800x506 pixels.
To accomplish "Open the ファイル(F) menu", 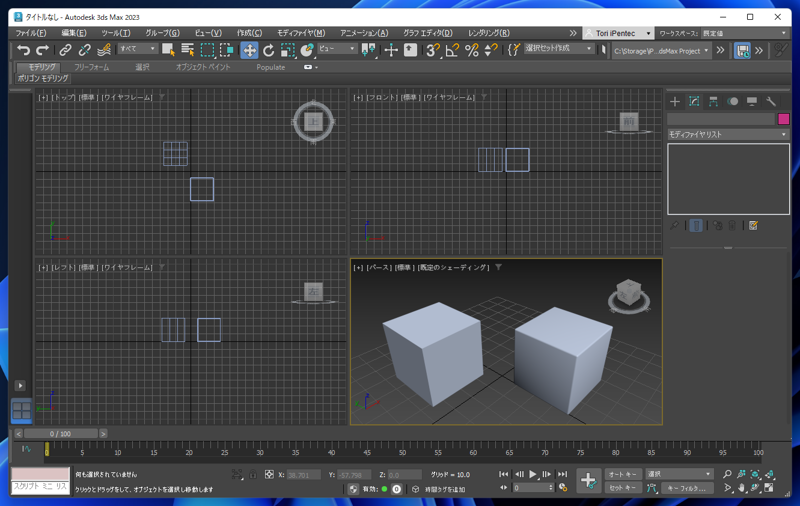I will pos(31,33).
